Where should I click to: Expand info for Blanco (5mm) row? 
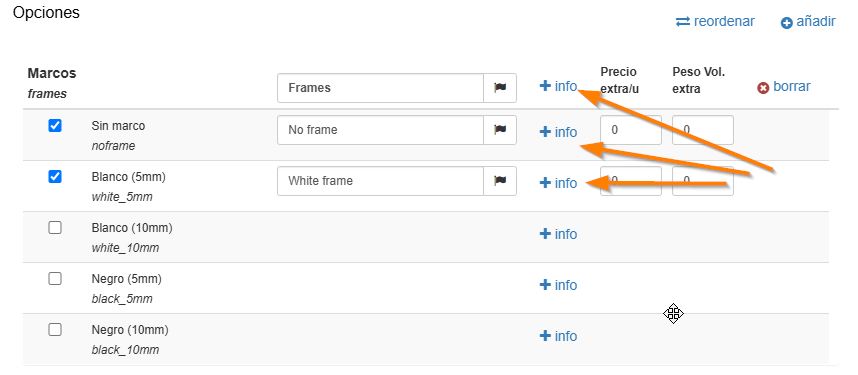[x=558, y=183]
